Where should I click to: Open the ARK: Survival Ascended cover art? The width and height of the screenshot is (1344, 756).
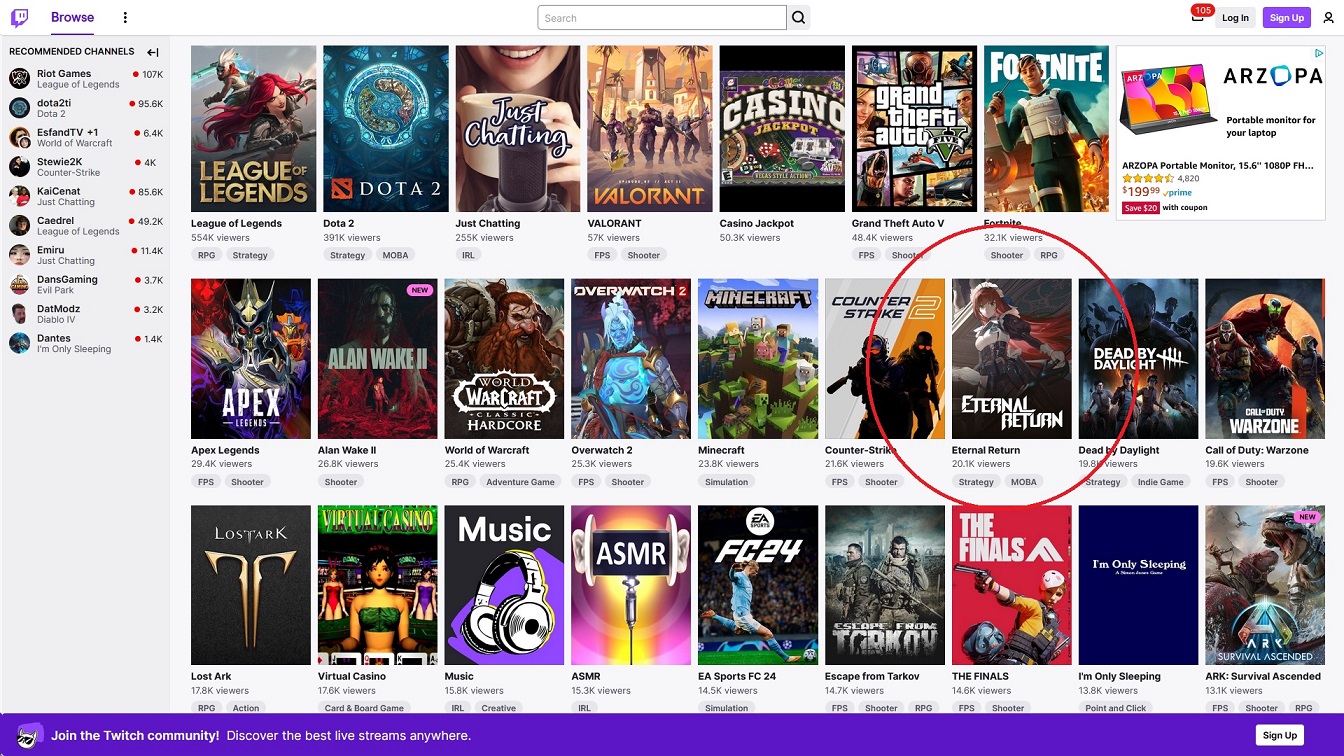pos(1265,585)
